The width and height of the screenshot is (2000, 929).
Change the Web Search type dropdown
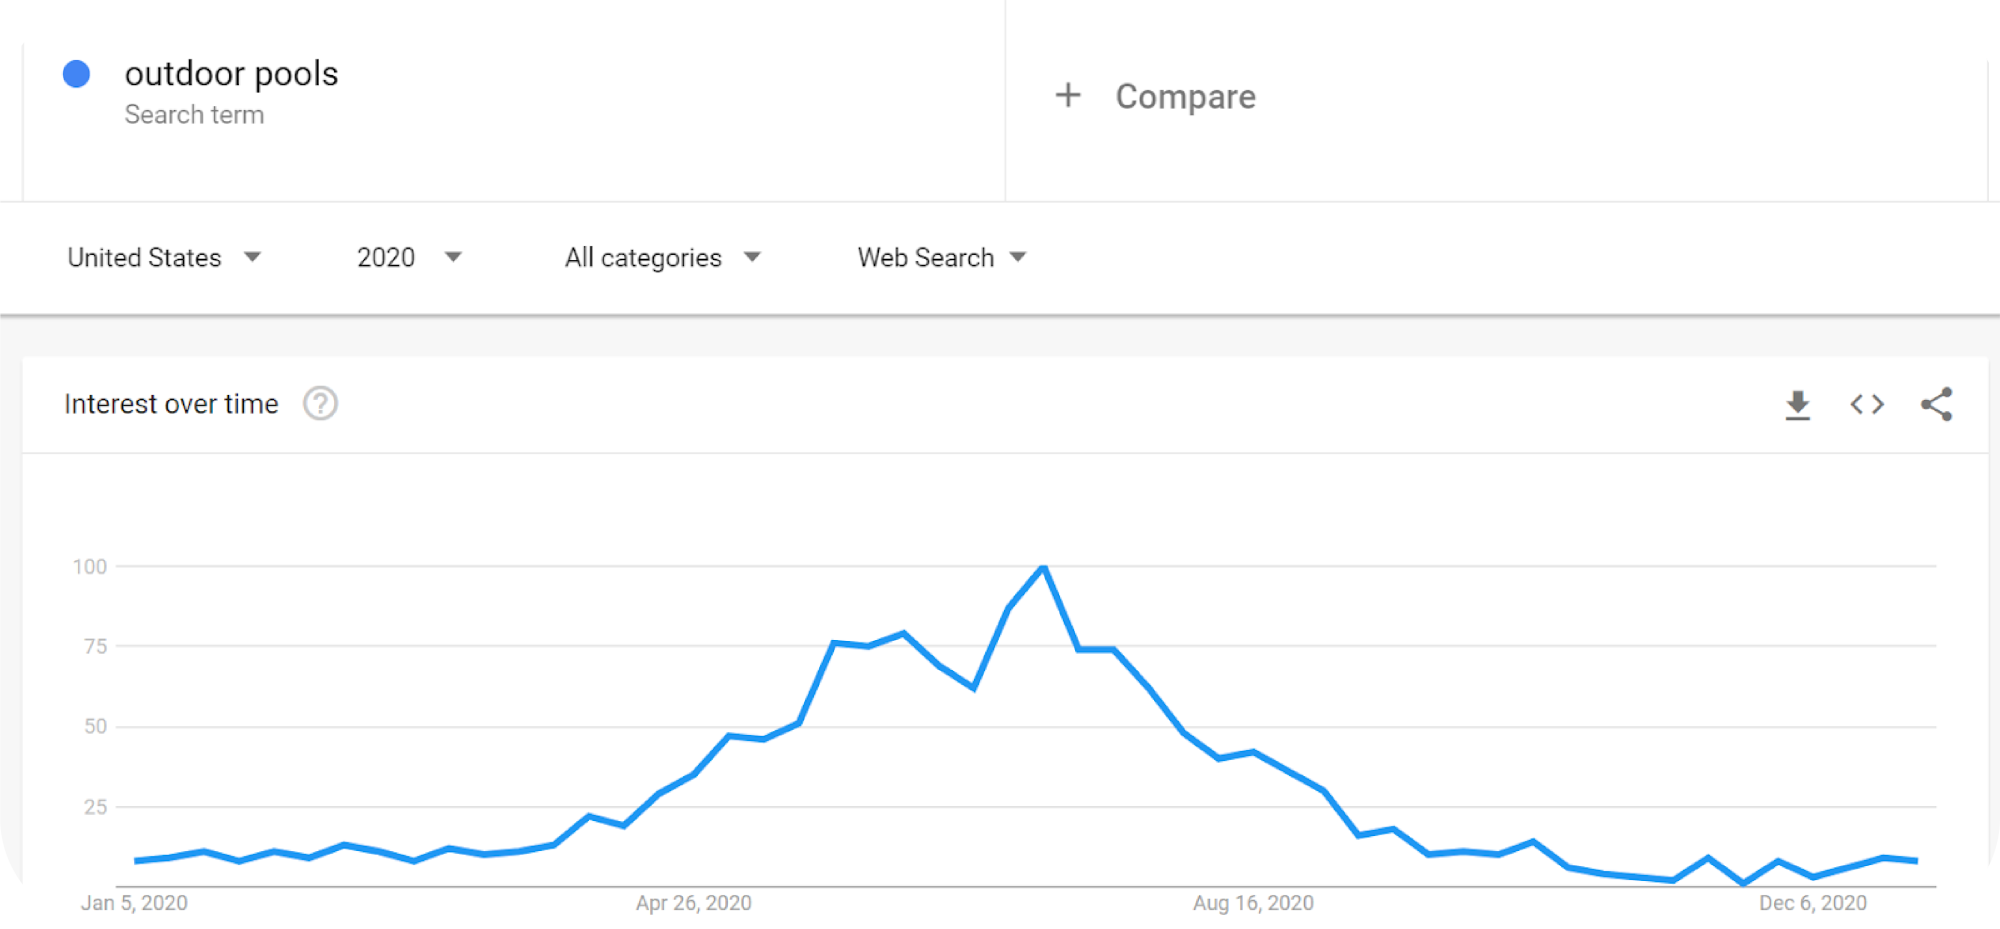tap(942, 258)
